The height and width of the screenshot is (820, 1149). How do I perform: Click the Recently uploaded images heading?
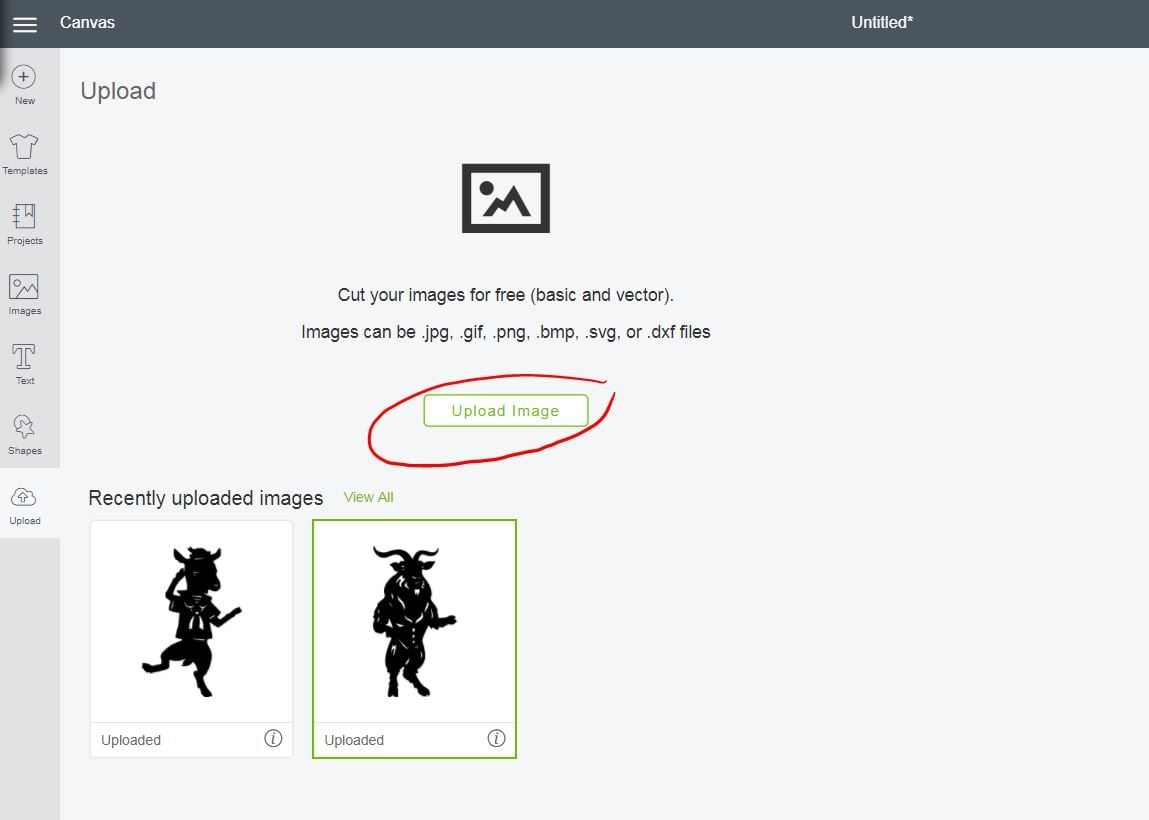click(206, 498)
